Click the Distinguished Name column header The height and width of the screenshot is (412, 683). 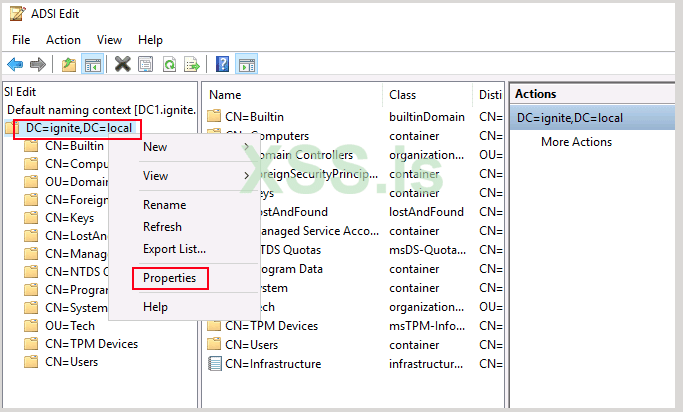click(x=489, y=95)
